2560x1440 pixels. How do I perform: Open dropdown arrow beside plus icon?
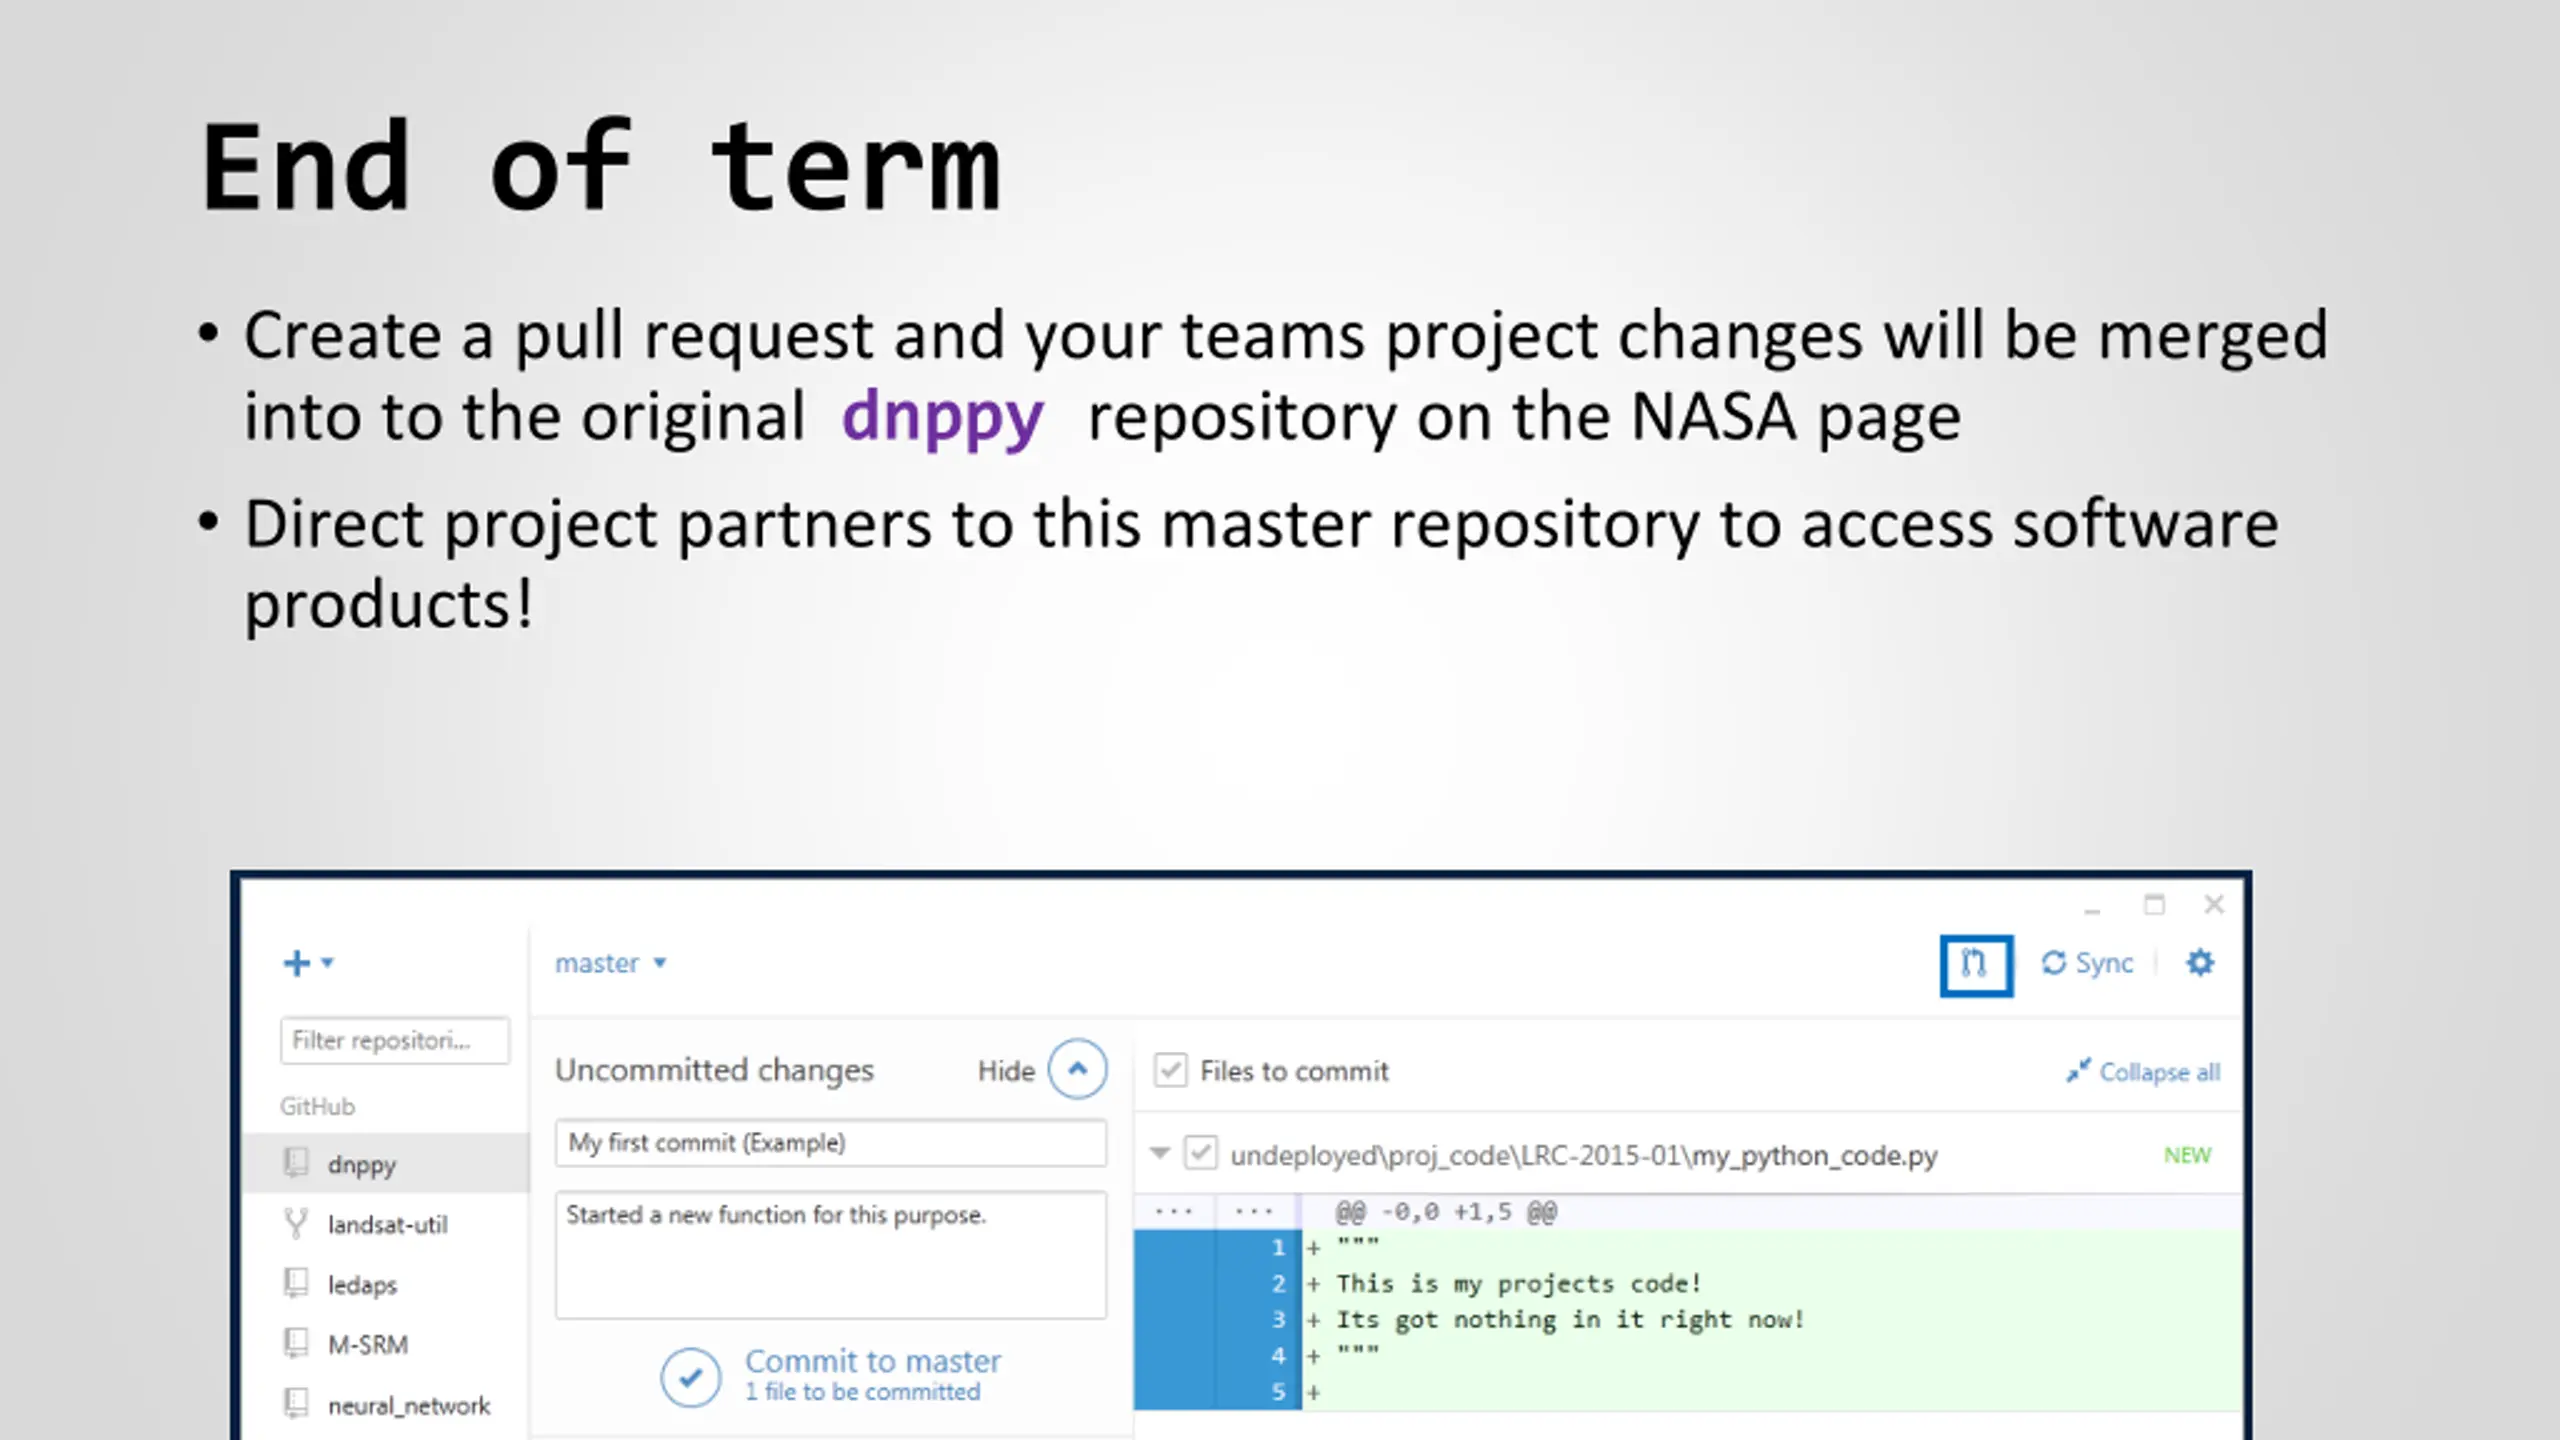pos(327,963)
